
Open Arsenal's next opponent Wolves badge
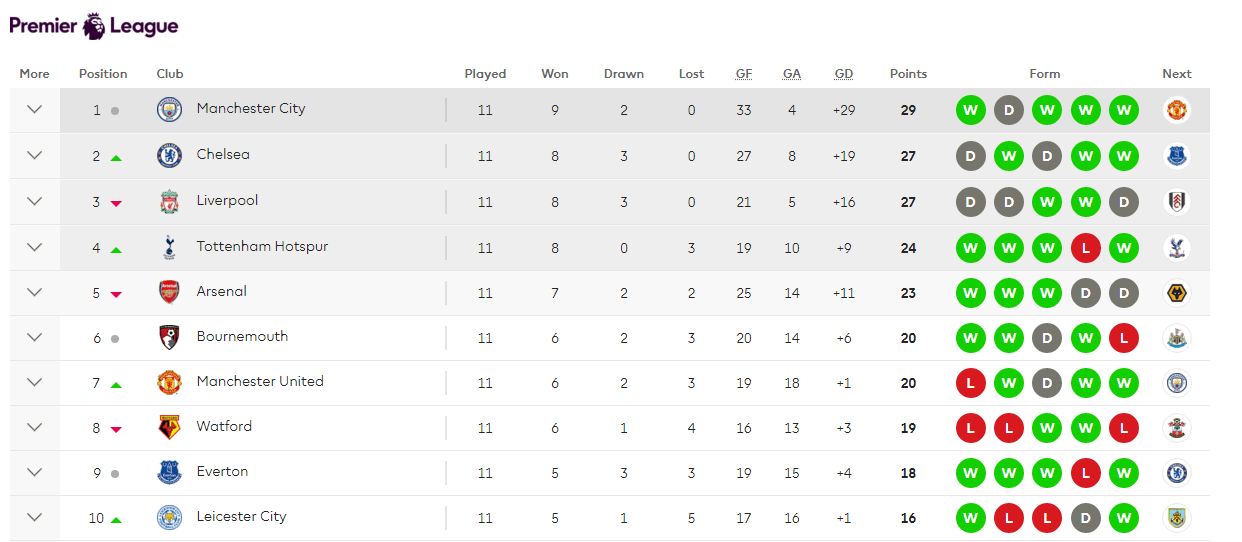click(1177, 293)
